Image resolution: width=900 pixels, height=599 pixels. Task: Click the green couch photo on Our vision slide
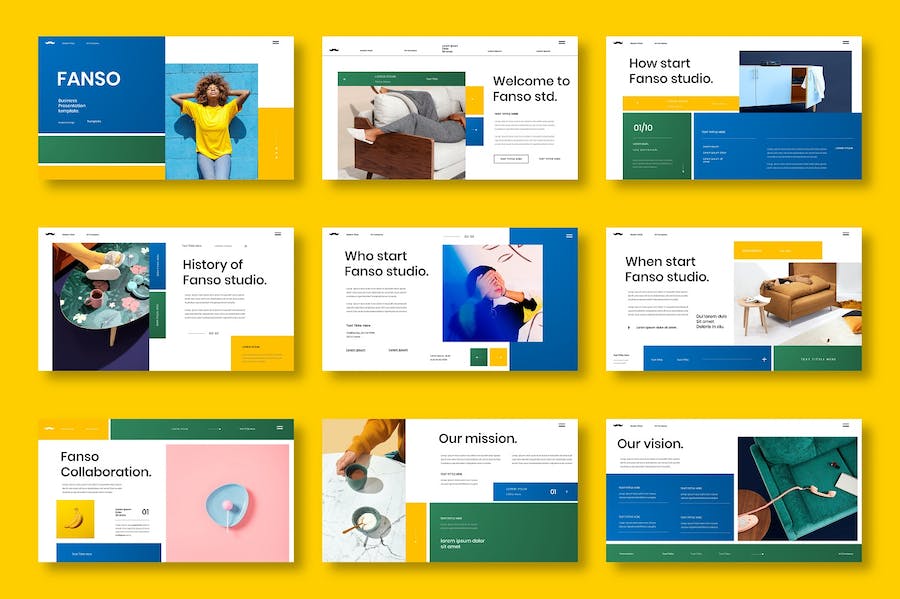pos(797,489)
